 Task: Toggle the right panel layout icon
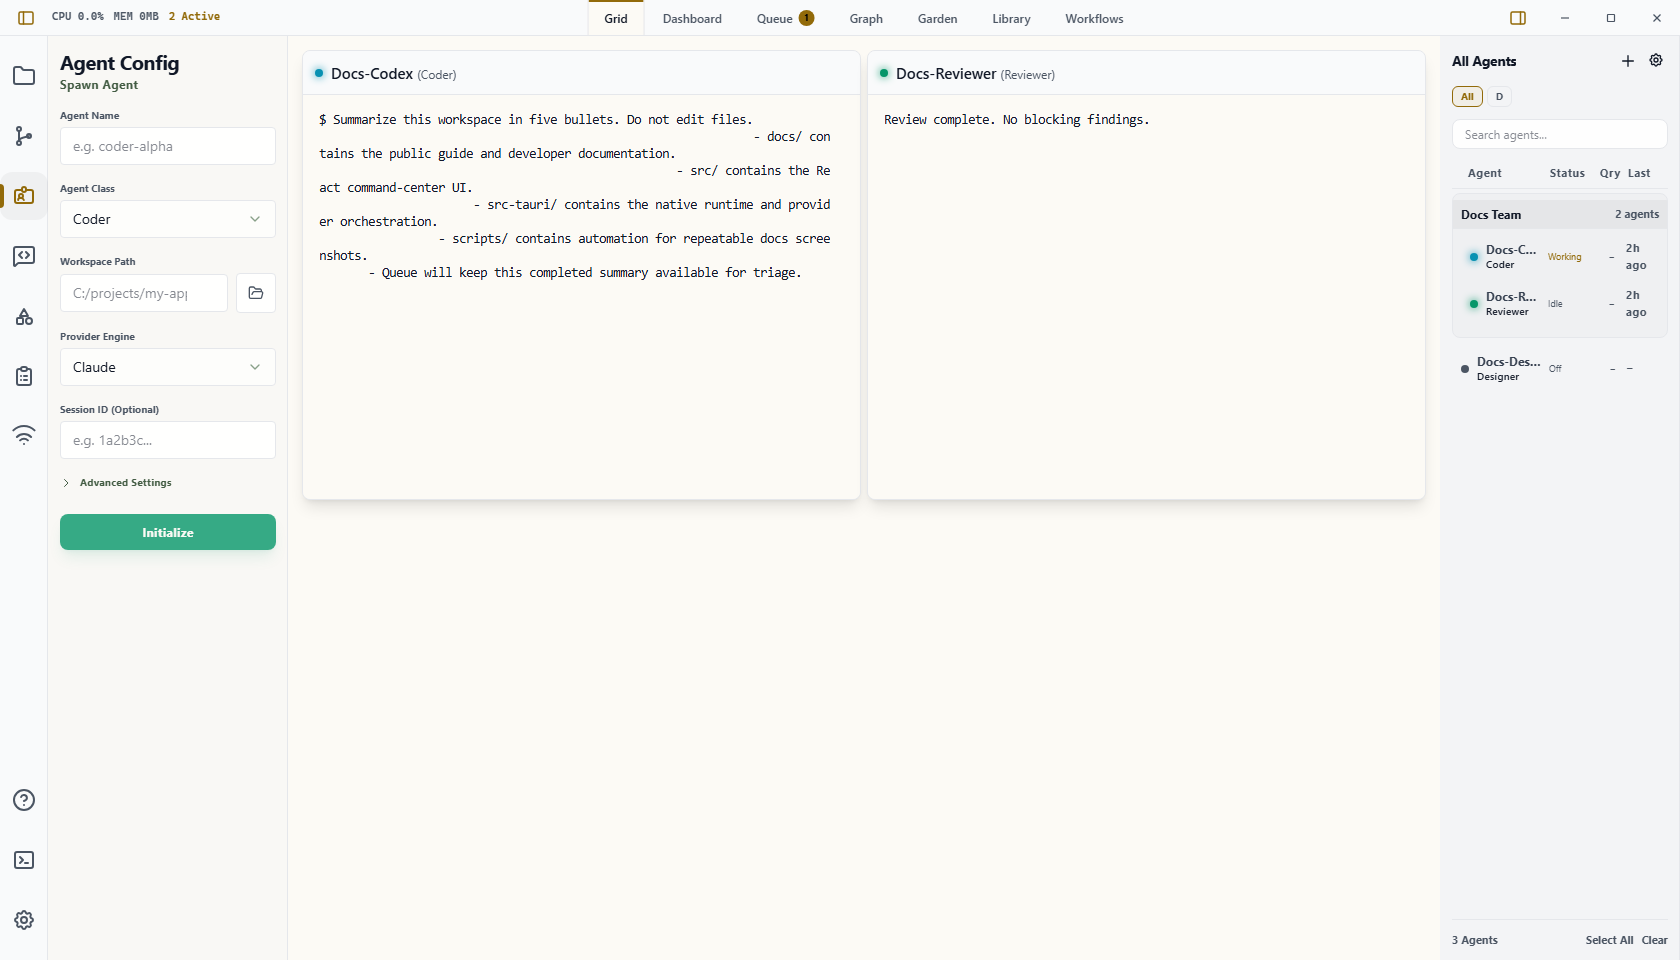pos(1518,18)
